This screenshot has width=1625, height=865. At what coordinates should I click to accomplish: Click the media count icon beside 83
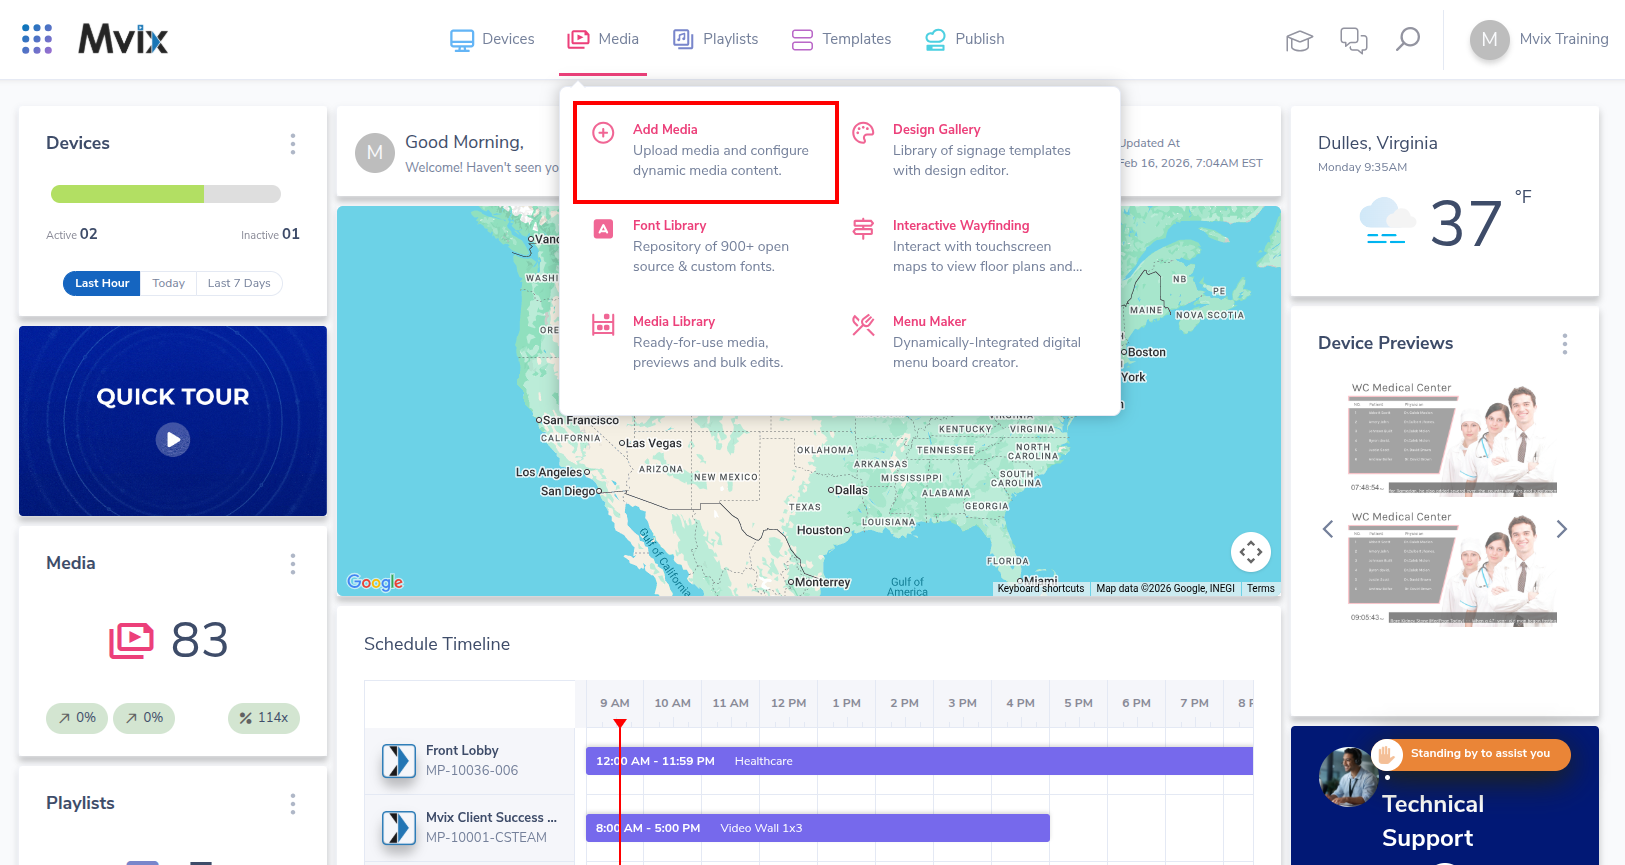(131, 640)
